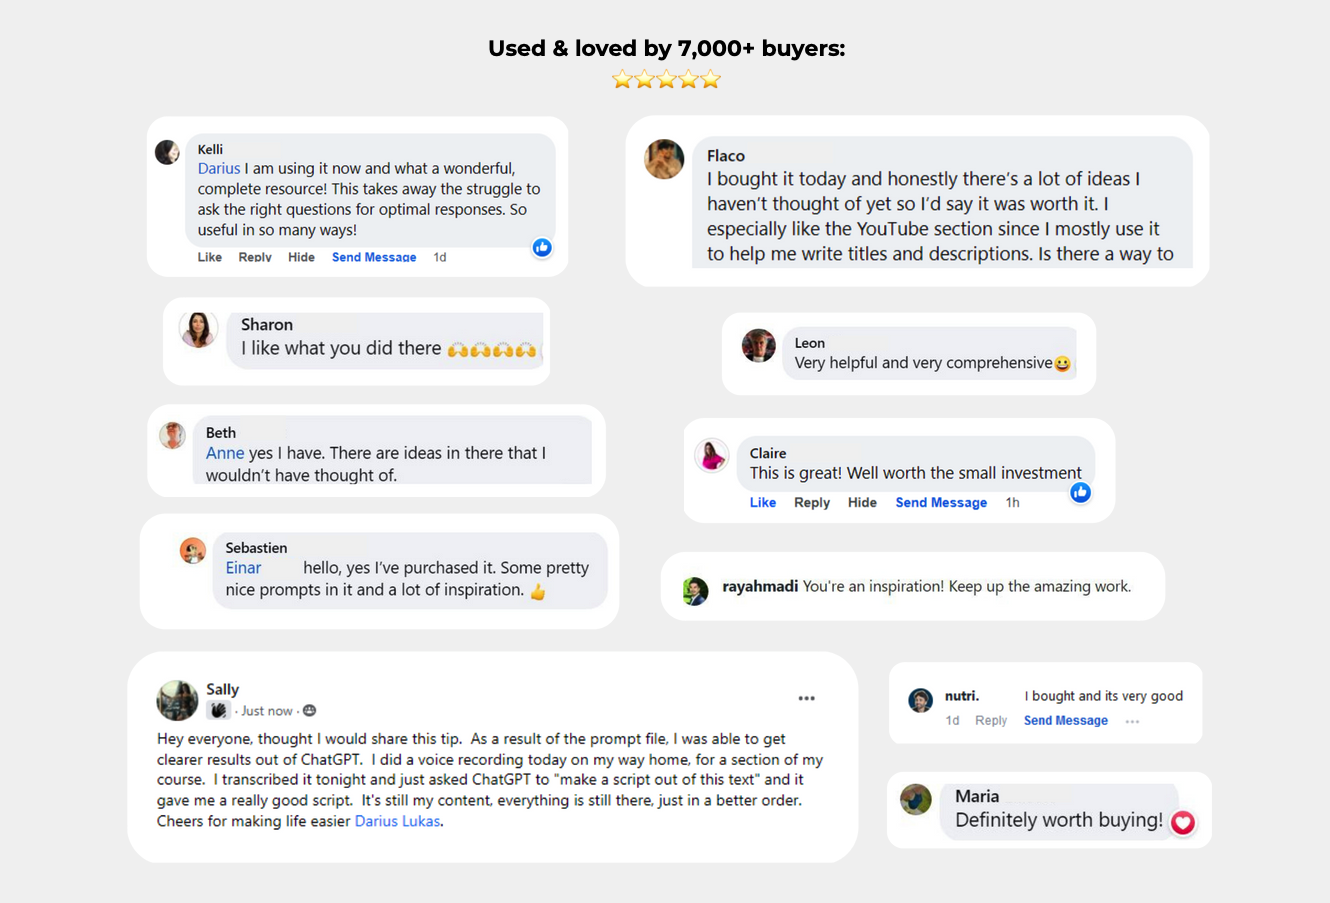Click Send Message under nutri's comment
Viewport: 1330px width, 903px height.
(1065, 720)
